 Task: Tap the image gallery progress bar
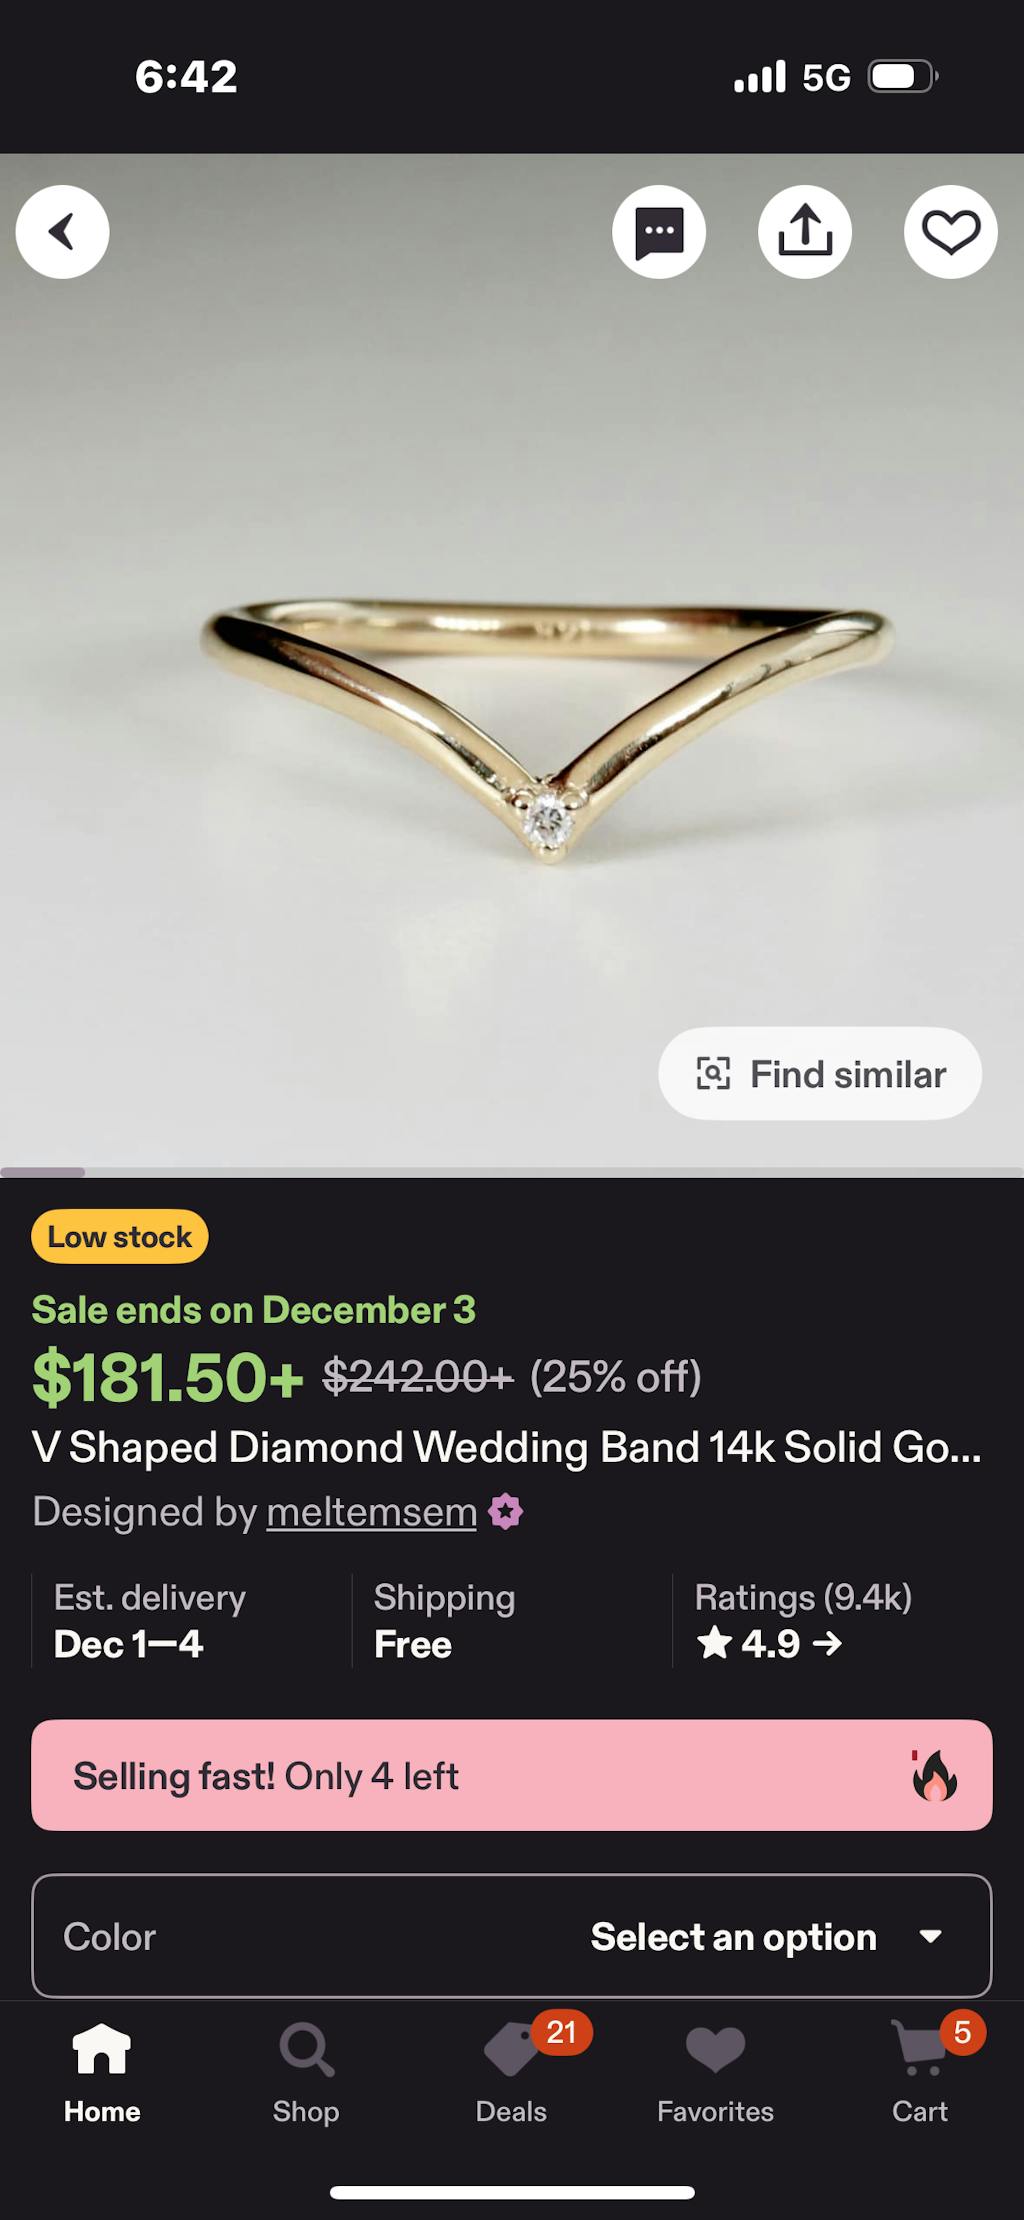point(511,1172)
